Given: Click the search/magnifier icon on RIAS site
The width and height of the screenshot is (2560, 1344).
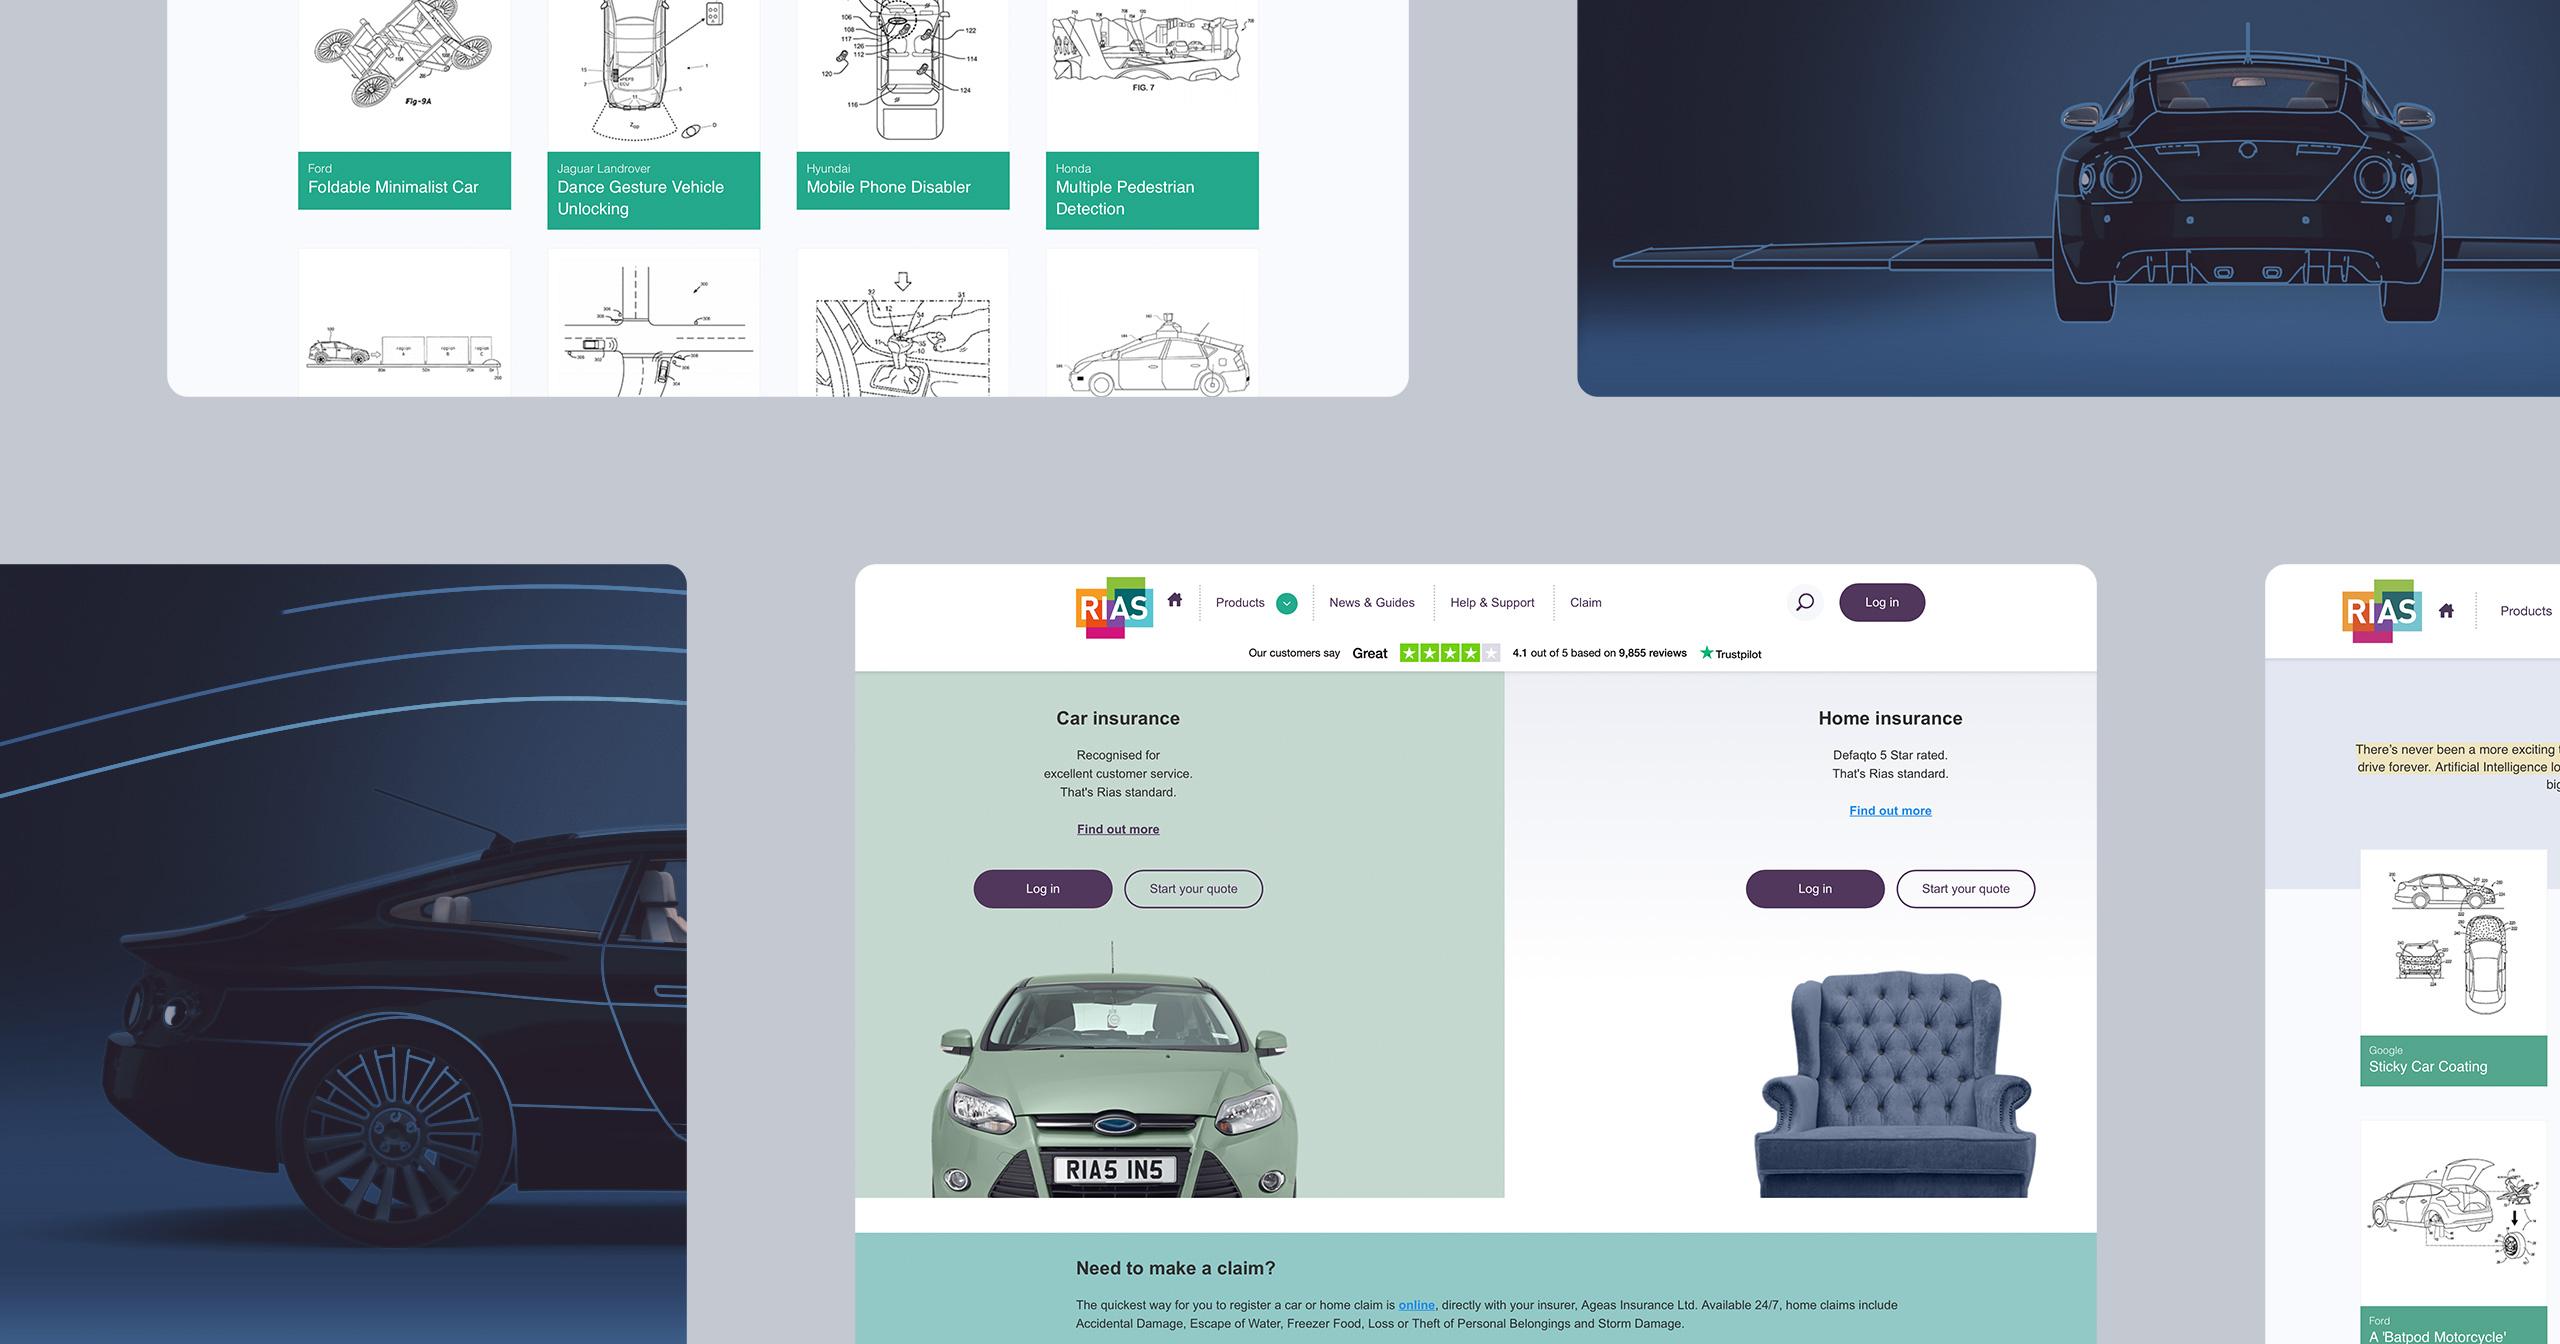Looking at the screenshot, I should click(x=1800, y=601).
